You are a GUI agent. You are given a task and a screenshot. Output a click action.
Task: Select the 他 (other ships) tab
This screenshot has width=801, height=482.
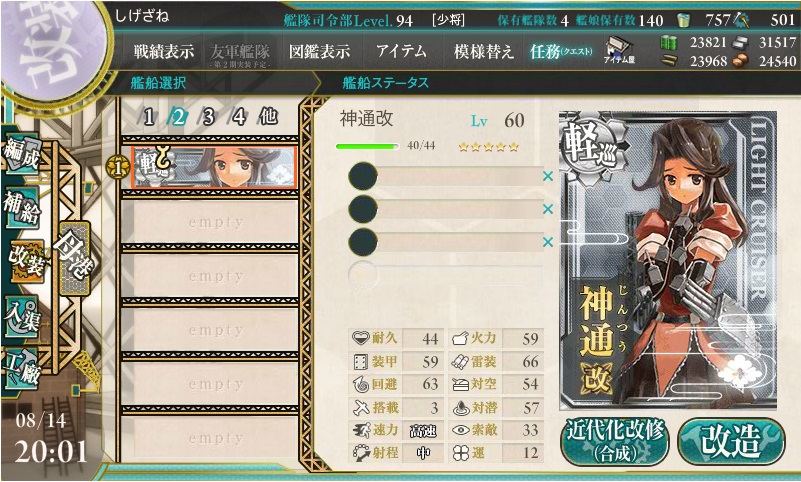tap(269, 117)
